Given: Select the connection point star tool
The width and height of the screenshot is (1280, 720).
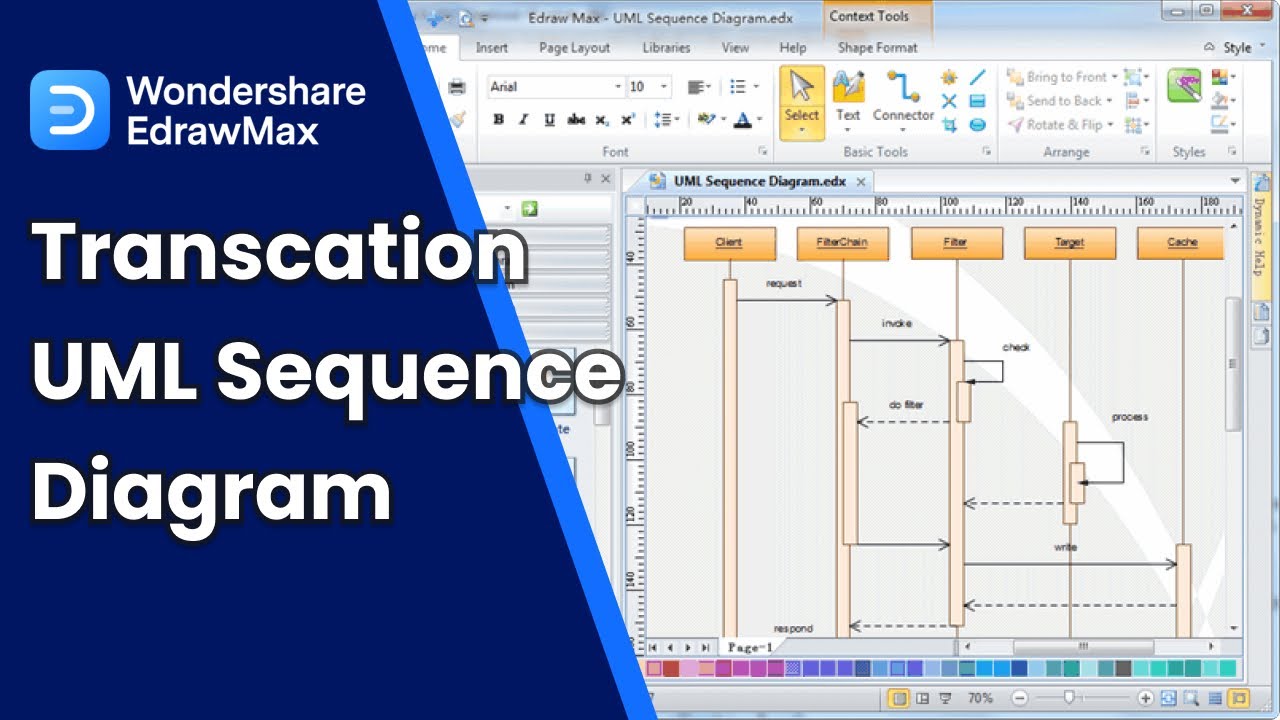Looking at the screenshot, I should pos(949,78).
